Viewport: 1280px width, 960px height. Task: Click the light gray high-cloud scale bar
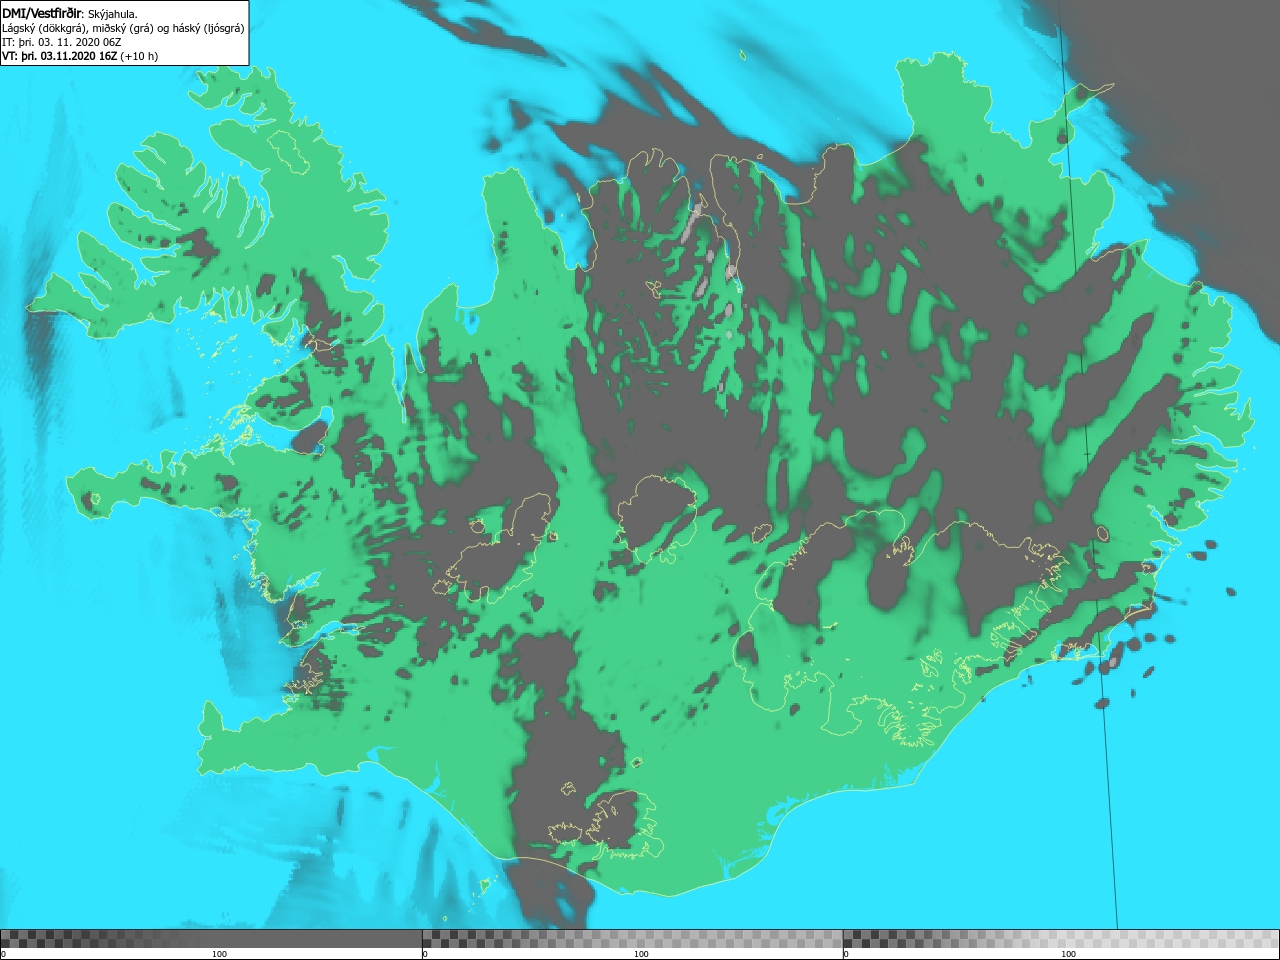tap(1061, 939)
